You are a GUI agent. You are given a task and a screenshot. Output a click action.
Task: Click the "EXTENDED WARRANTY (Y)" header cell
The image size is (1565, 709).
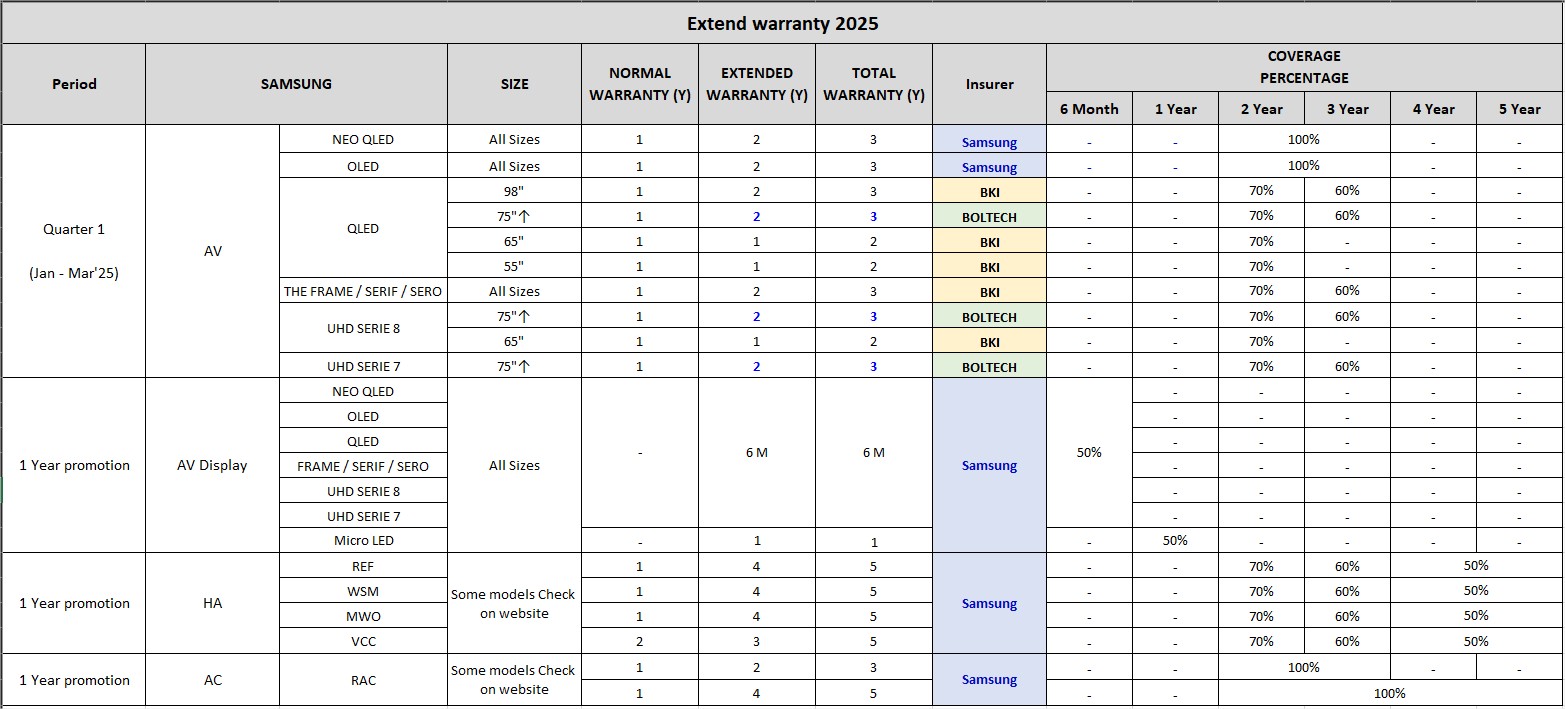[x=757, y=84]
